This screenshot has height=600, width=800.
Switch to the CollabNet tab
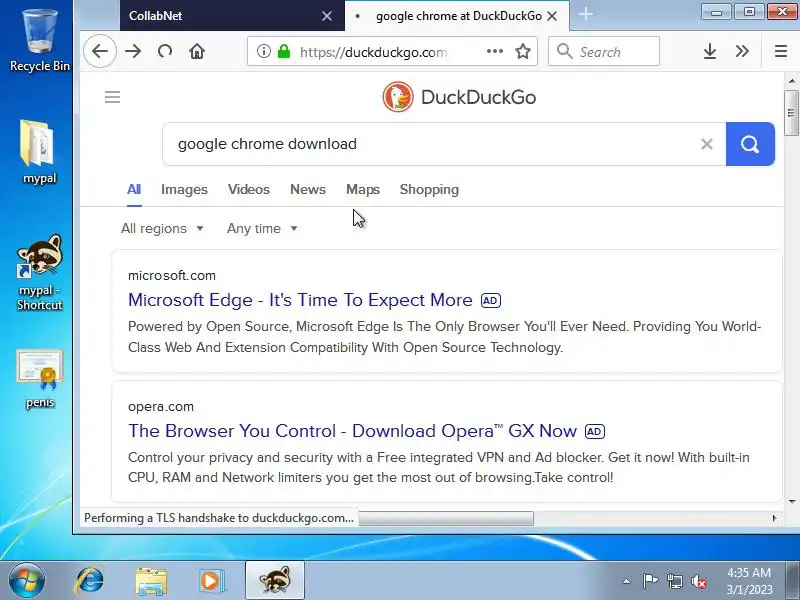pyautogui.click(x=232, y=16)
